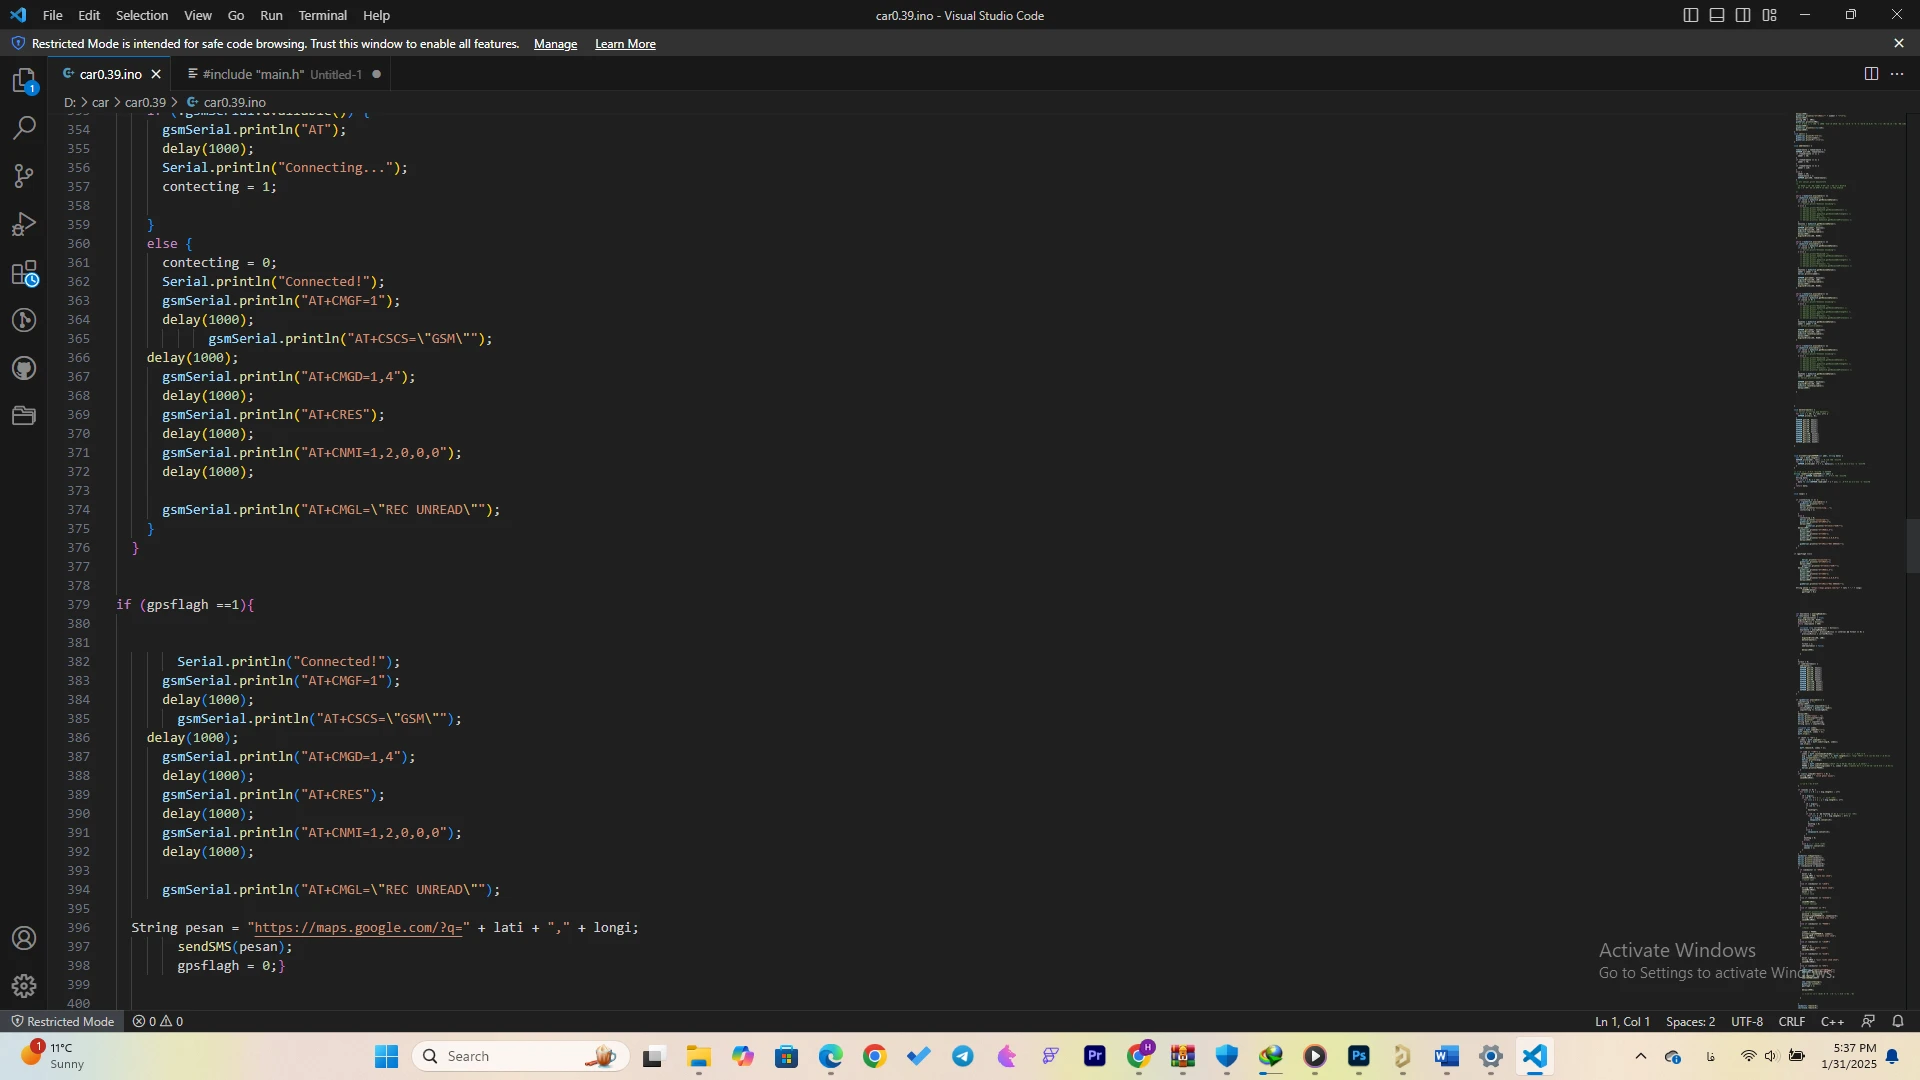This screenshot has height=1080, width=1920.
Task: Open the Extensions view icon
Action: [x=24, y=273]
